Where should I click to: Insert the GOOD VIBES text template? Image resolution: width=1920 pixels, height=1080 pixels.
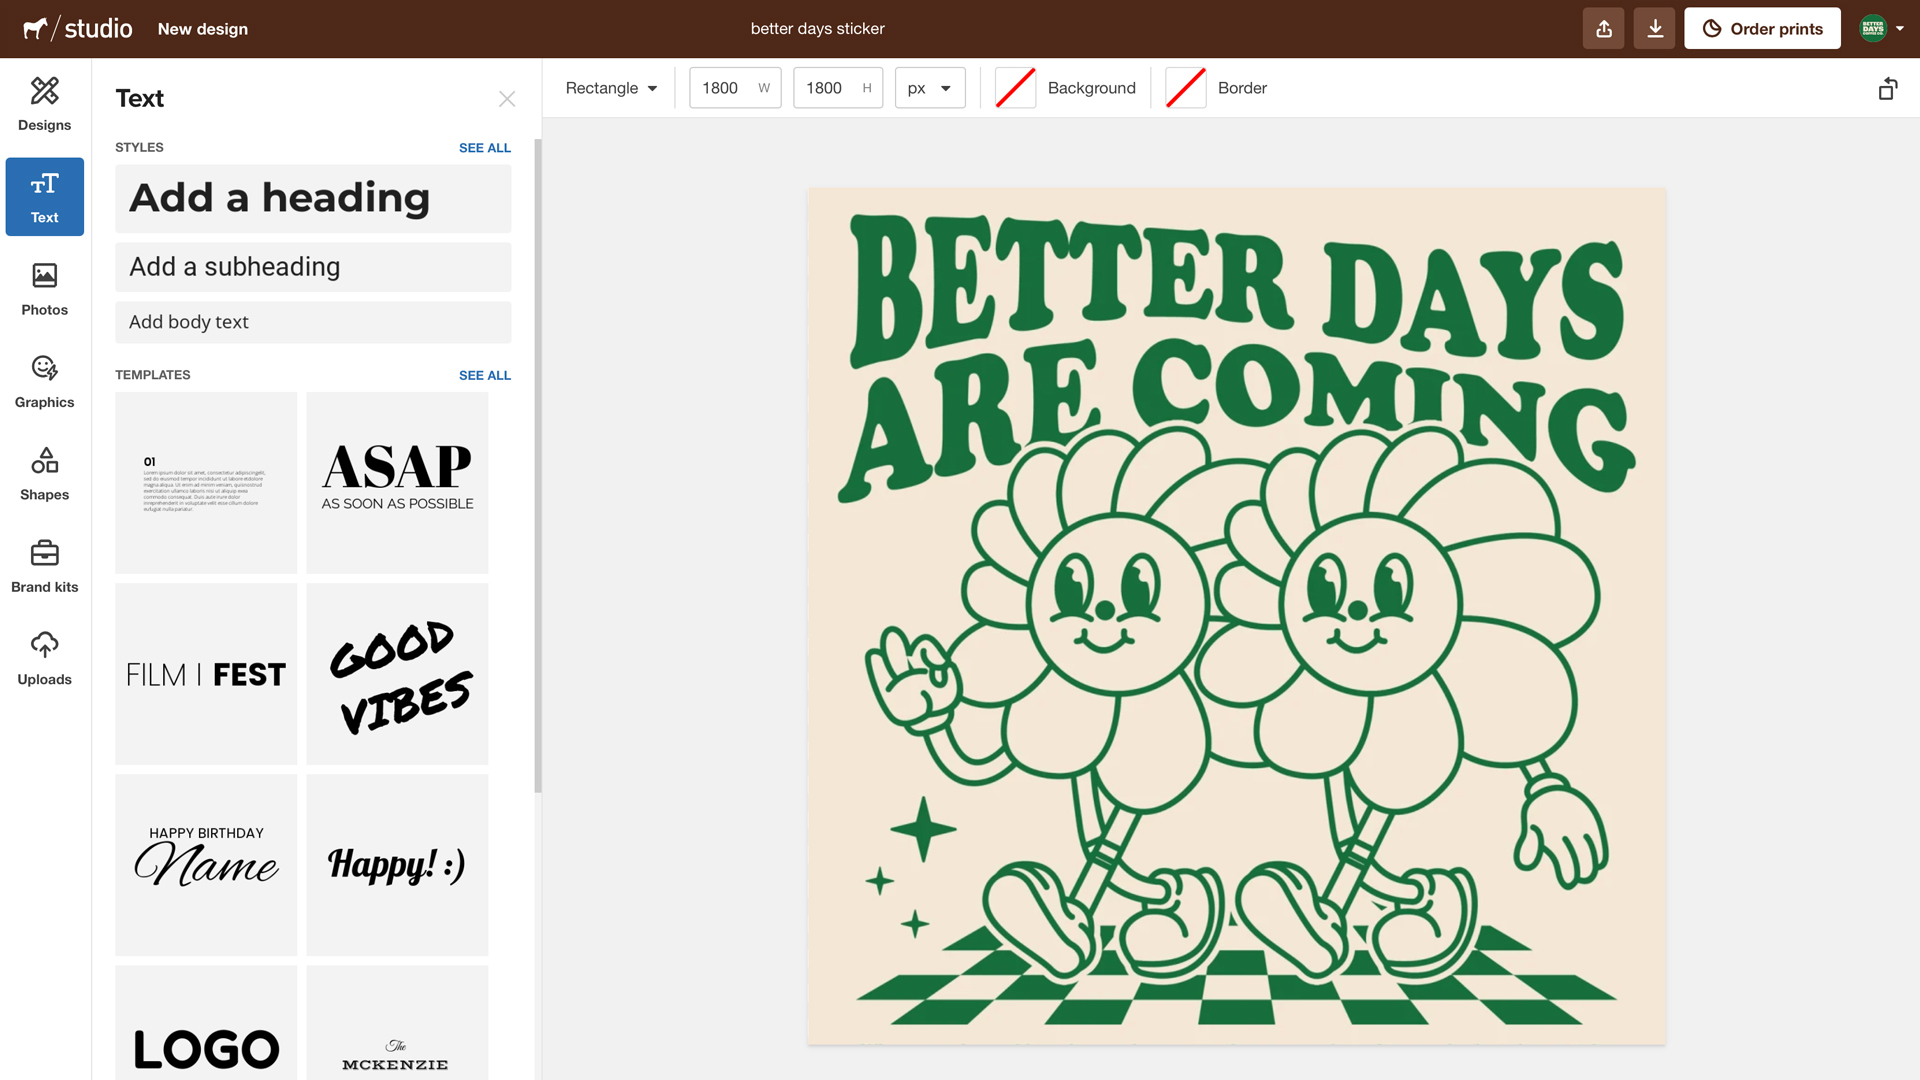point(397,673)
